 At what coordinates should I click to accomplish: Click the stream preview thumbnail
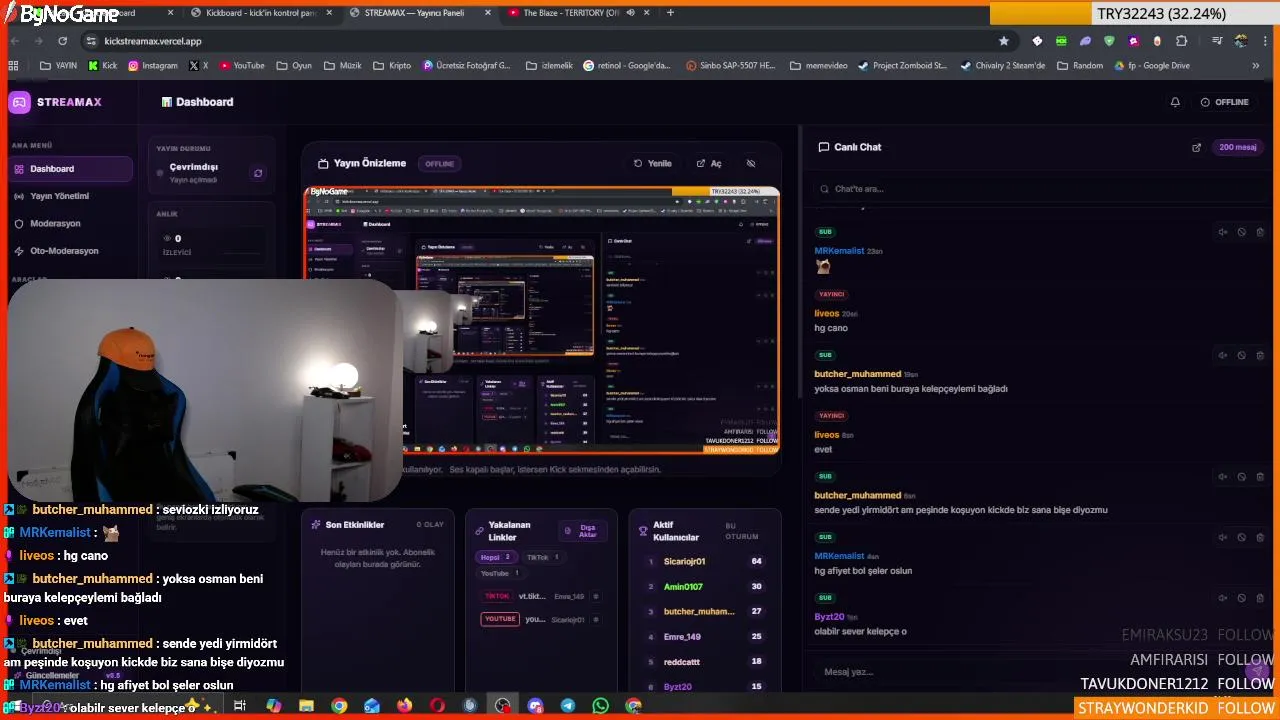tap(541, 320)
